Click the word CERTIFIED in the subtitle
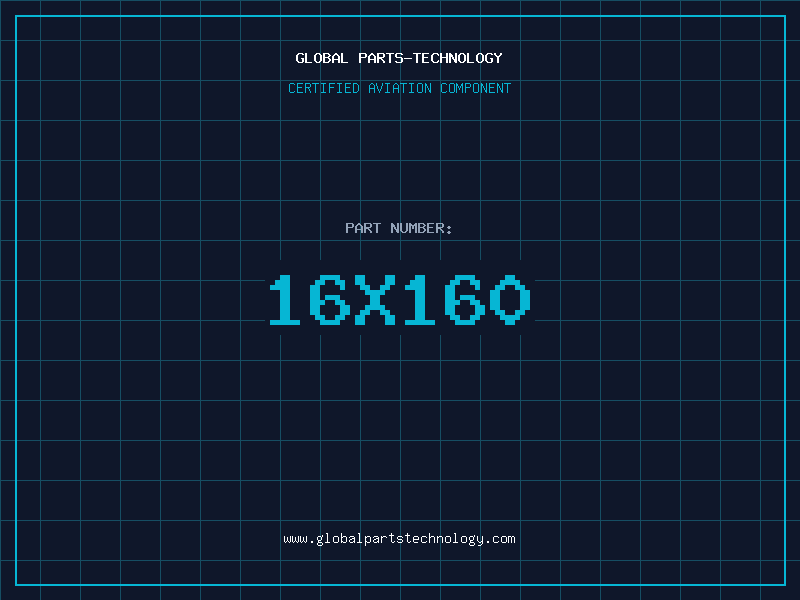 [324, 88]
